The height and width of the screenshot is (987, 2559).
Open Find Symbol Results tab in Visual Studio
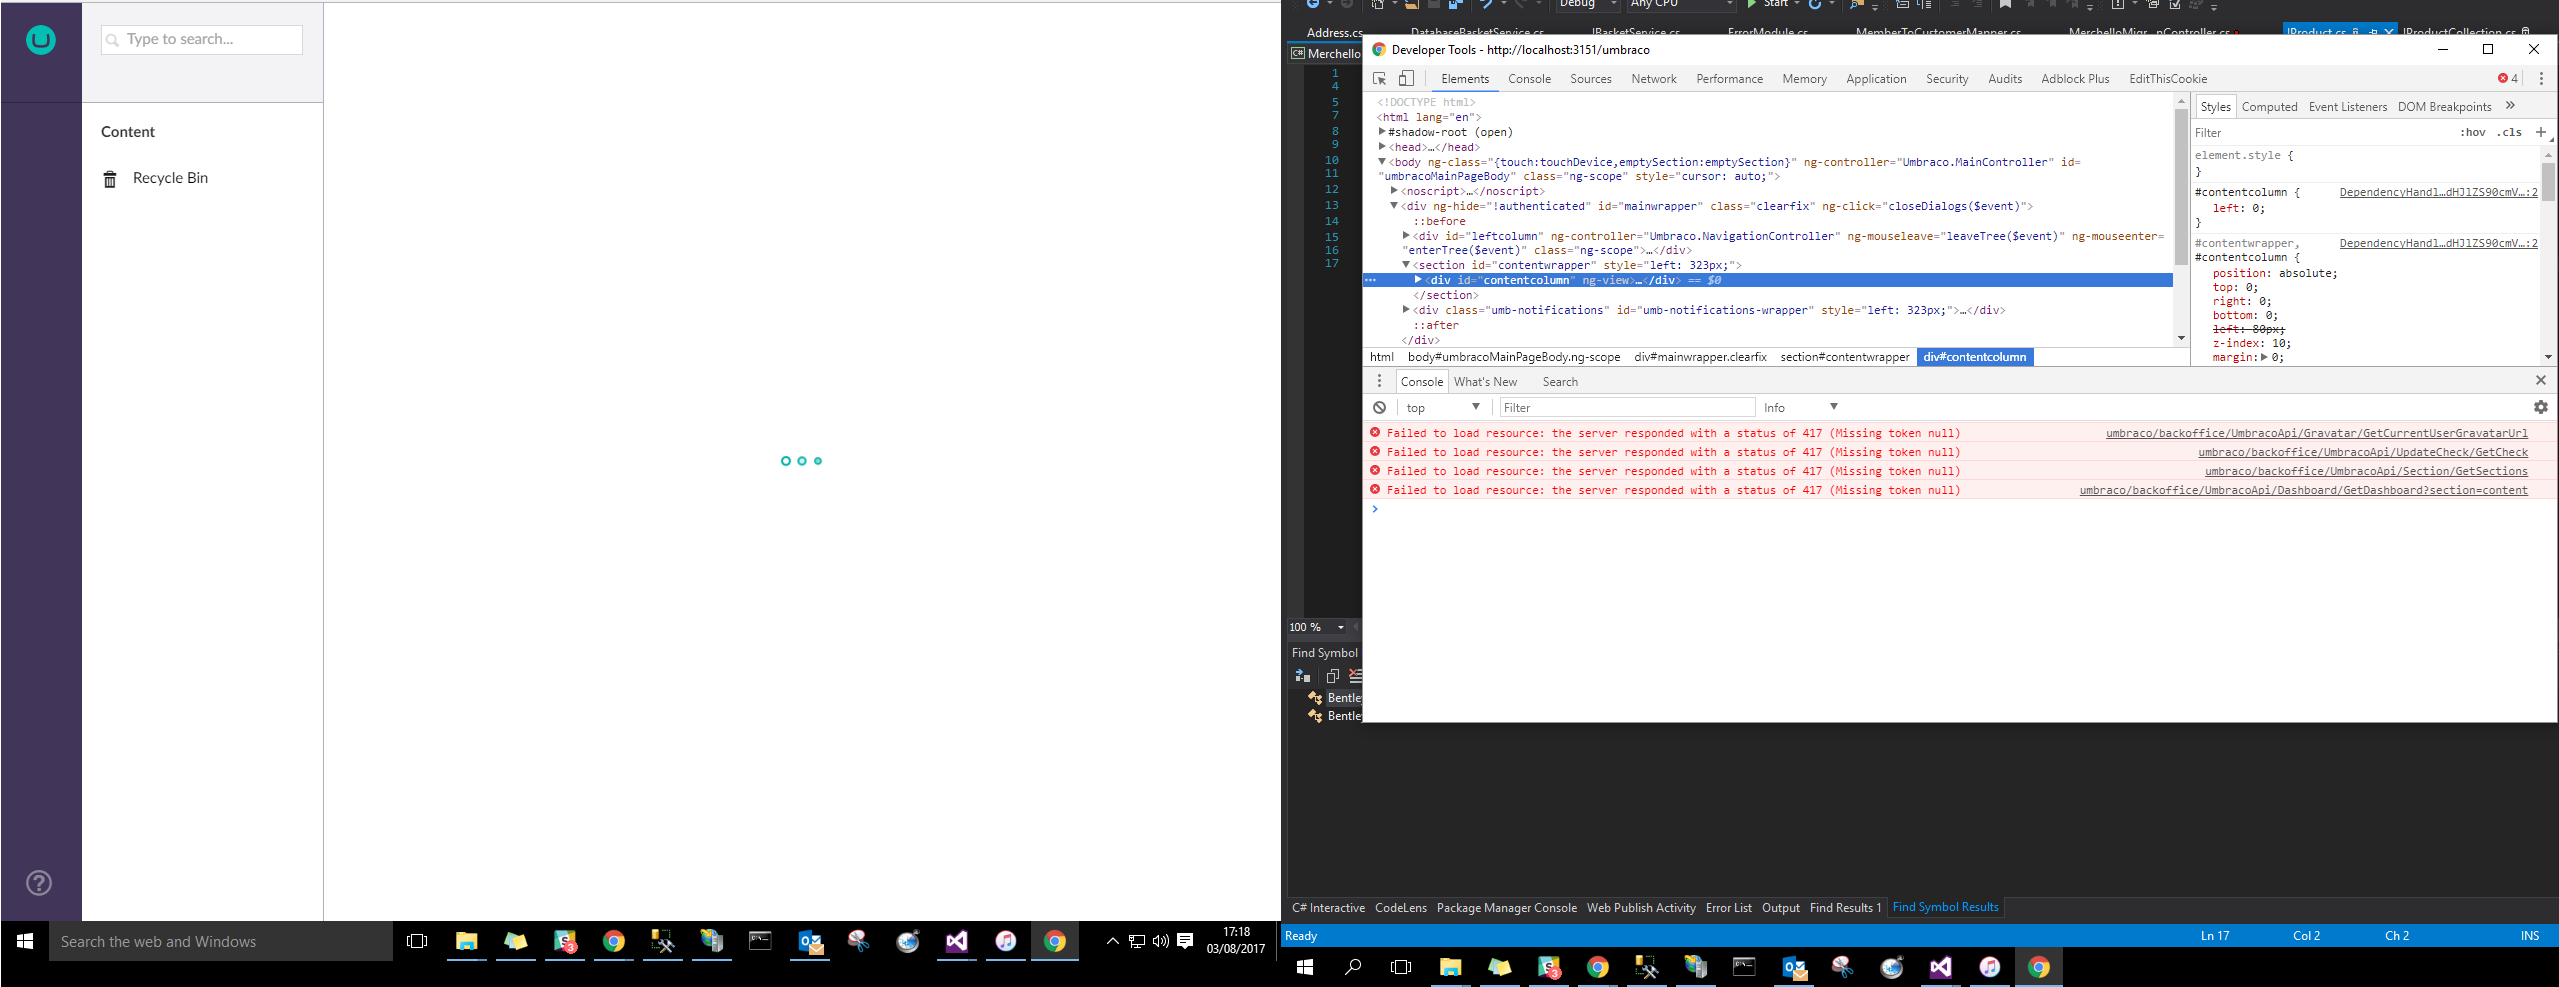coord(1945,907)
